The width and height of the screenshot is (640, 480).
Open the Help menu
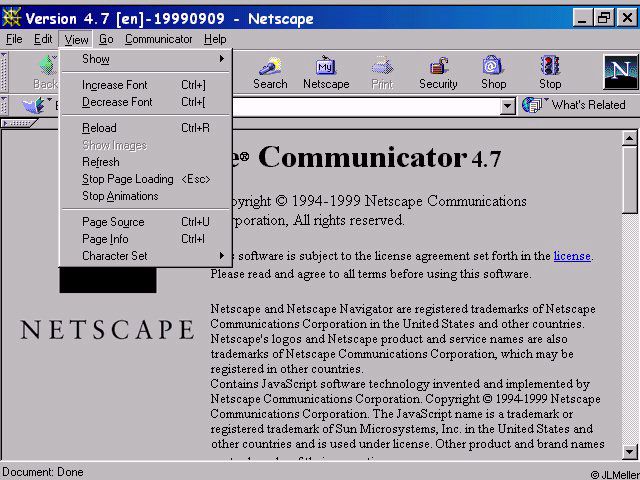tap(215, 39)
